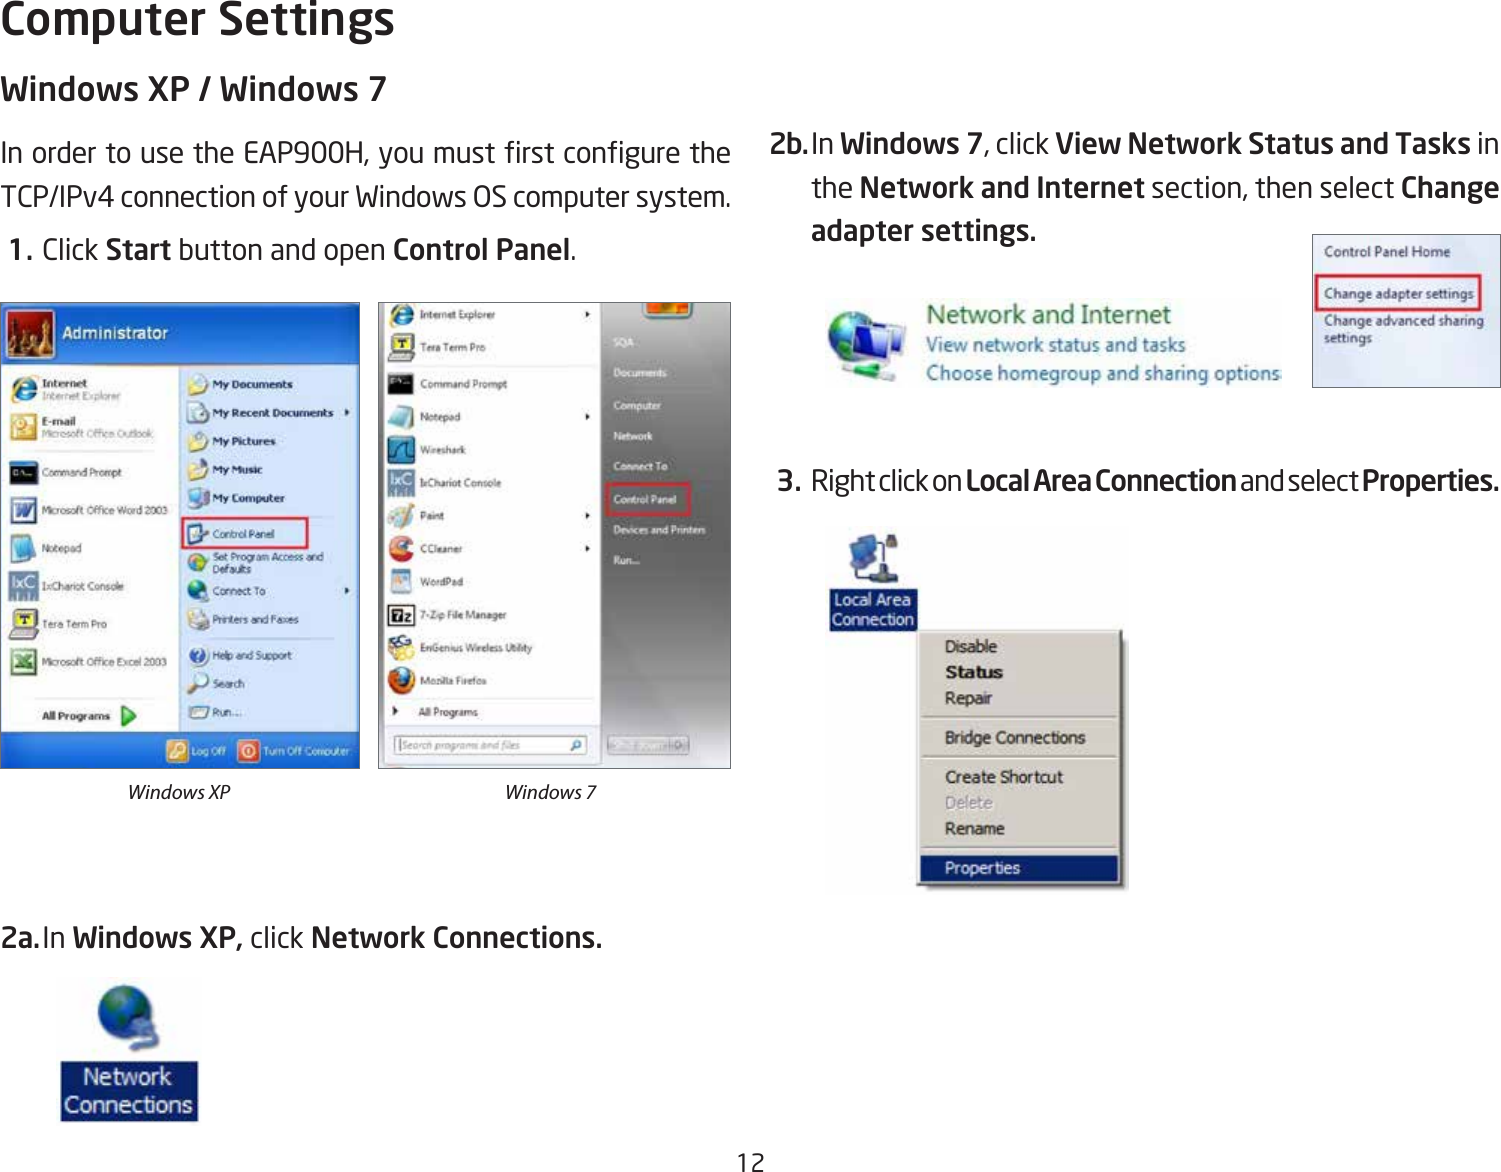Click Connect To in Windows 7 right pane

tap(640, 466)
